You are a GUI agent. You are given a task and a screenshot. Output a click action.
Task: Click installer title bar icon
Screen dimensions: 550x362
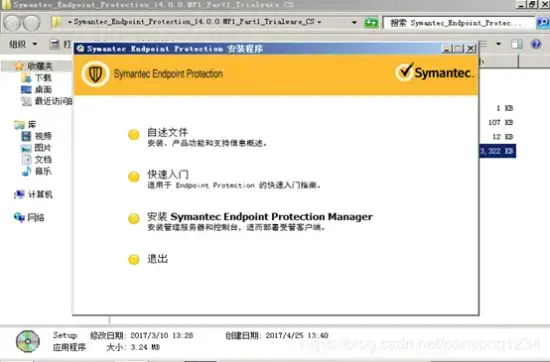click(80, 48)
